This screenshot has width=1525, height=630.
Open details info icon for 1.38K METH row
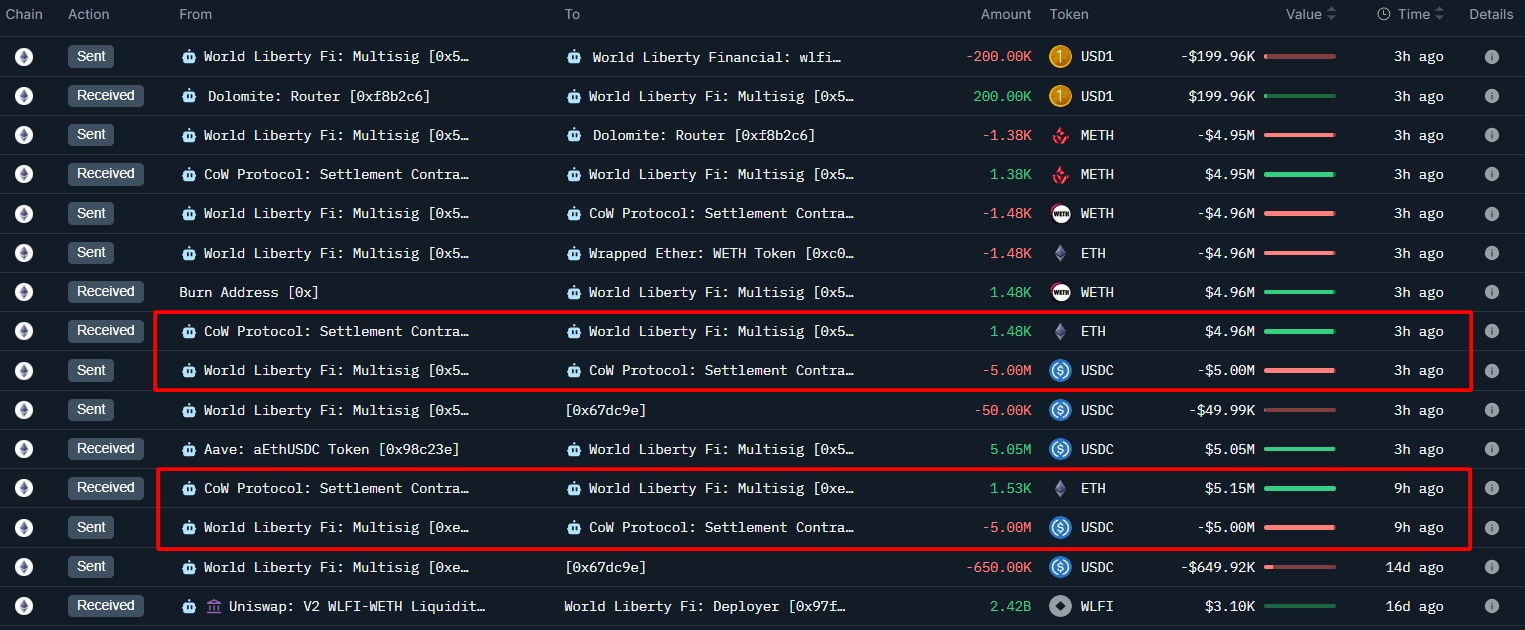1491,174
